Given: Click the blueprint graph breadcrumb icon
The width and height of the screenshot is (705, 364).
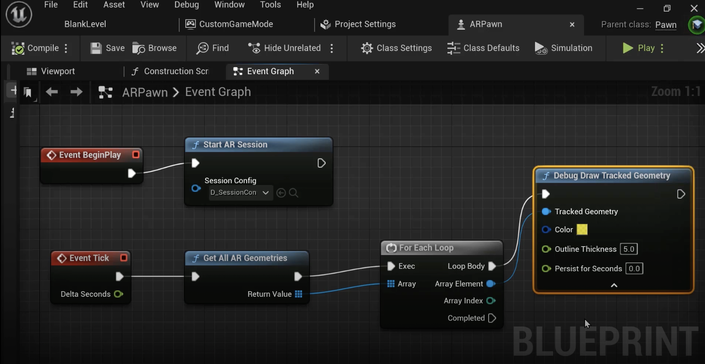Looking at the screenshot, I should click(x=105, y=93).
